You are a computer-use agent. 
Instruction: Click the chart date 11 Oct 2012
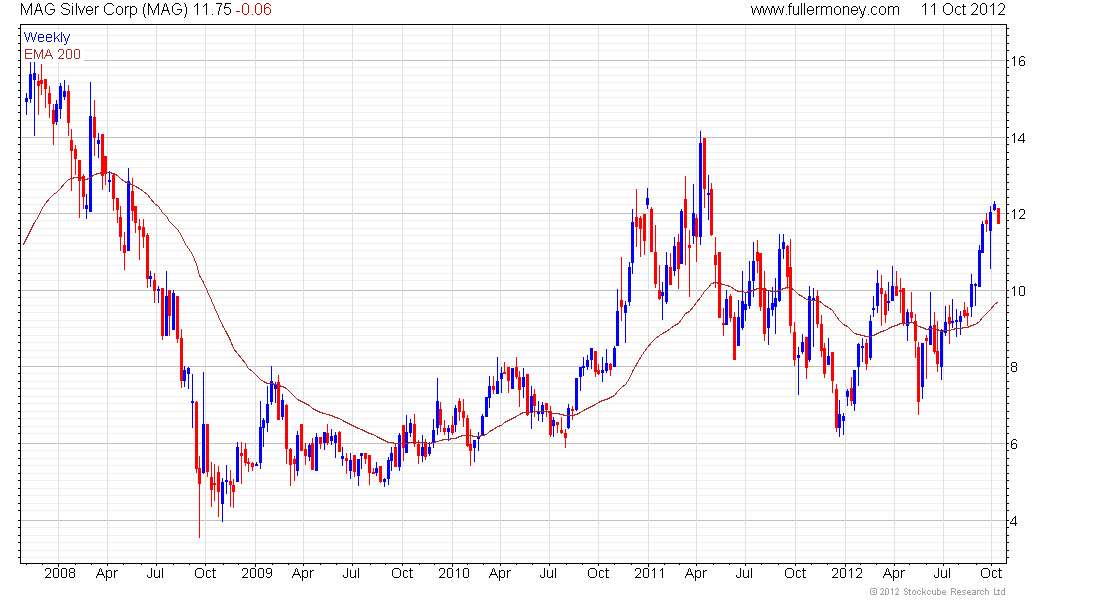963,10
